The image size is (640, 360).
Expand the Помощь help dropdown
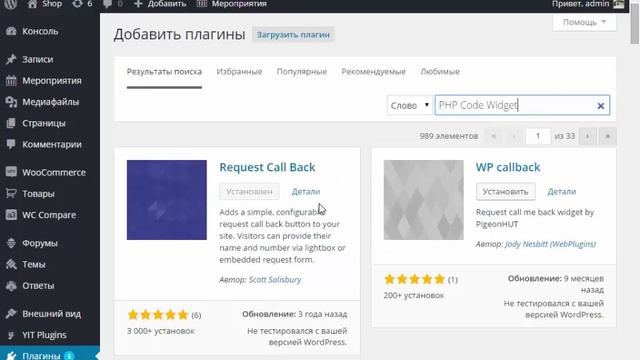point(584,22)
